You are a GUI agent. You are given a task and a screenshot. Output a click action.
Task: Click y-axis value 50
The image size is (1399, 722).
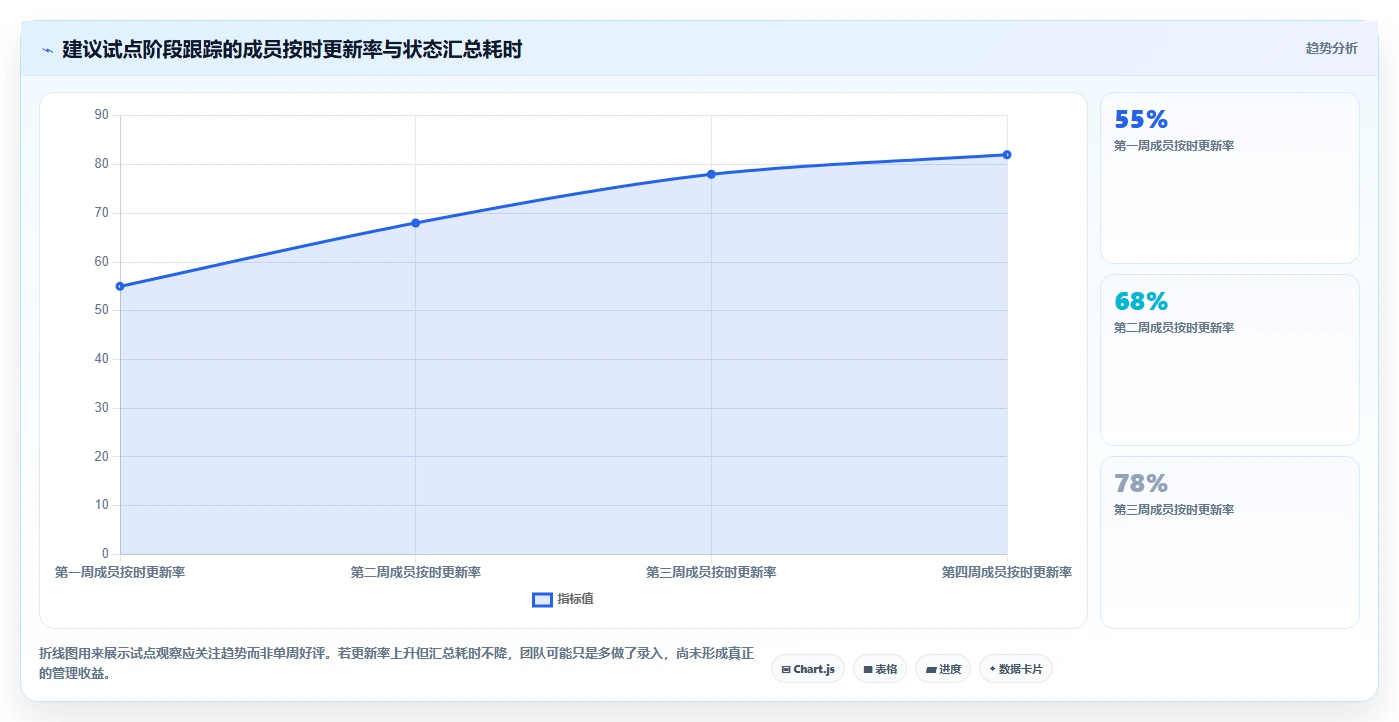tap(102, 310)
